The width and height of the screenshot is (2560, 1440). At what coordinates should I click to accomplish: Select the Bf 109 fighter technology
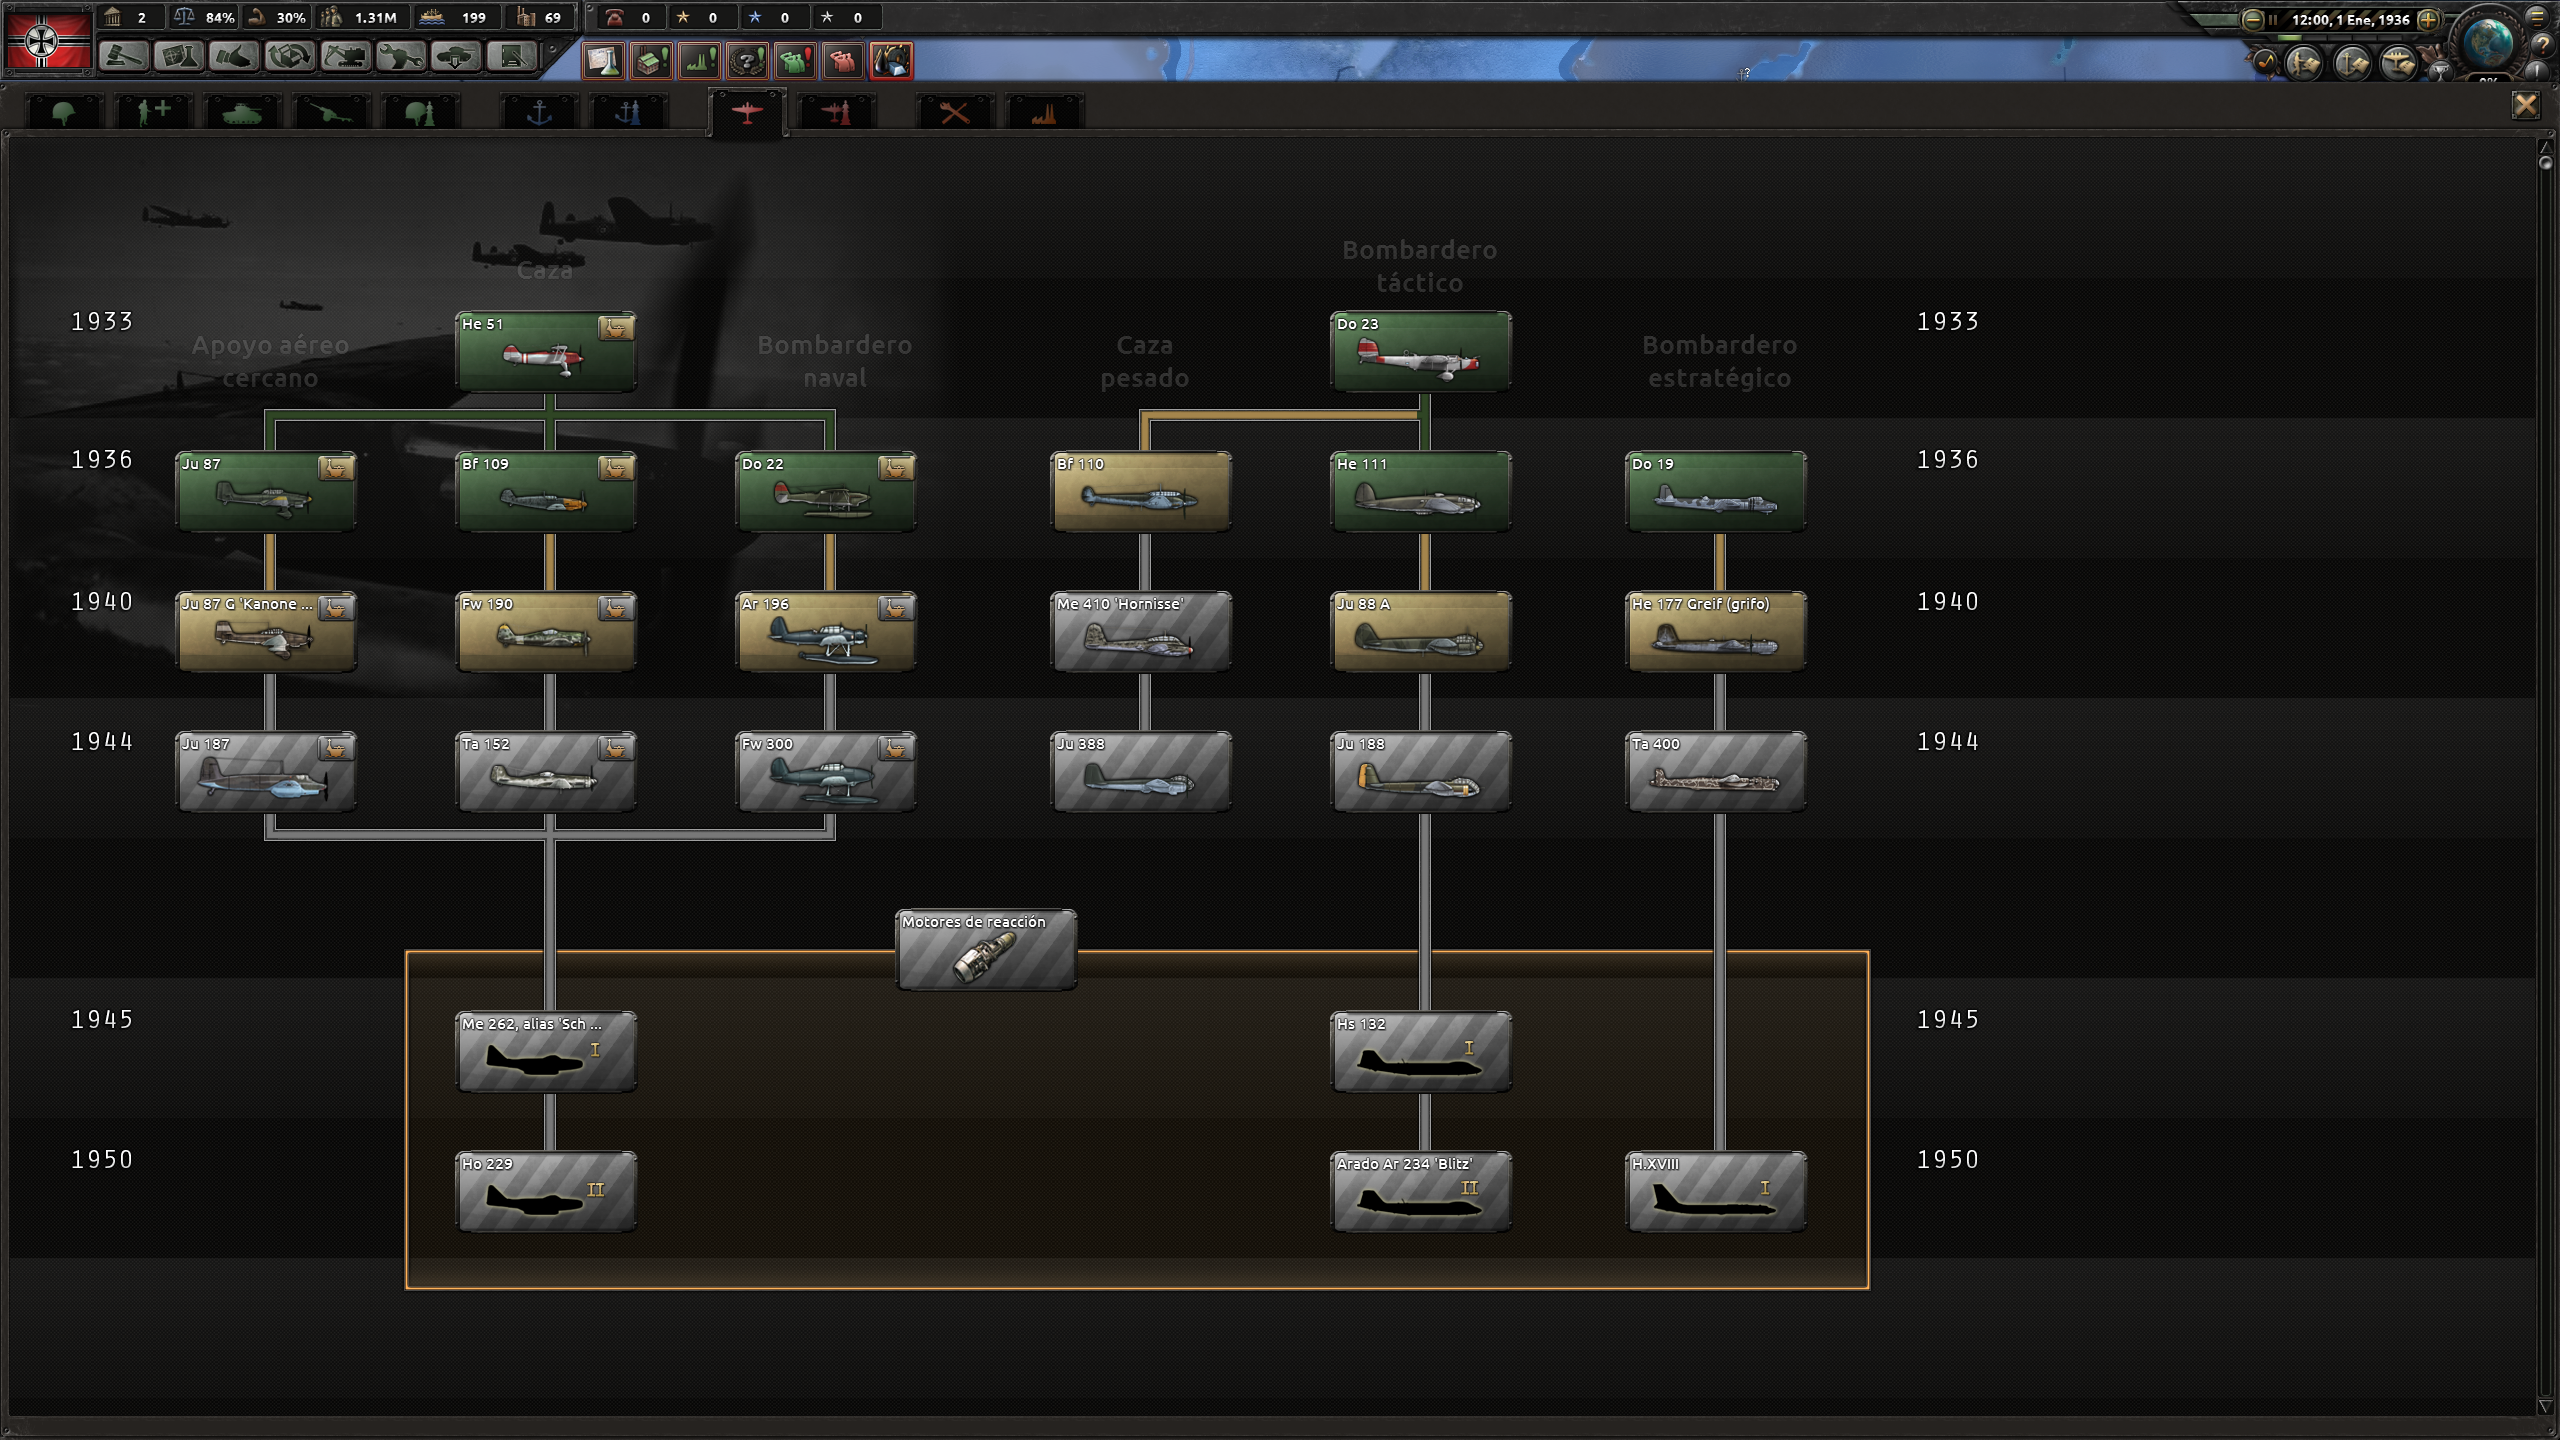tap(545, 492)
